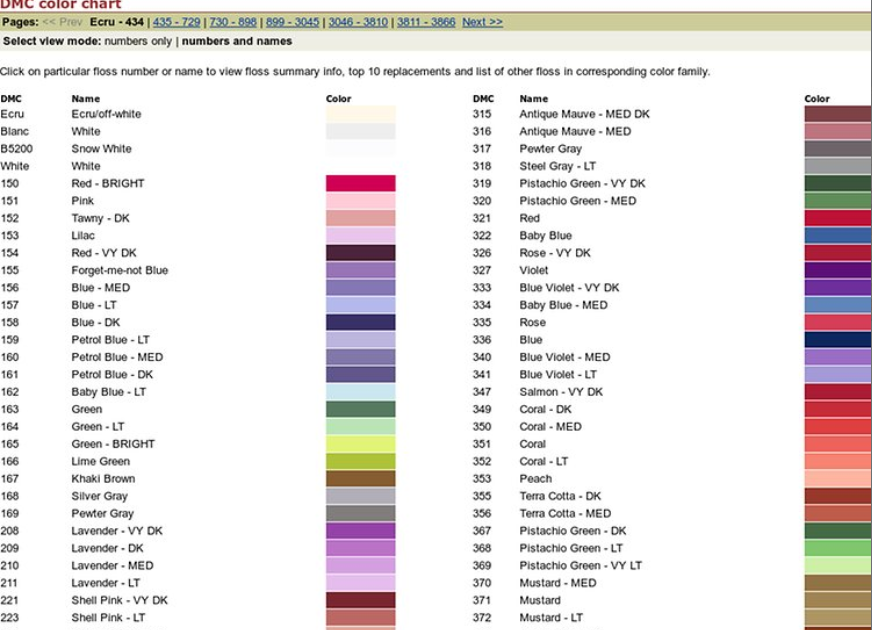Image resolution: width=872 pixels, height=630 pixels.
Task: Click the name Tawny - DK
Action: click(100, 219)
